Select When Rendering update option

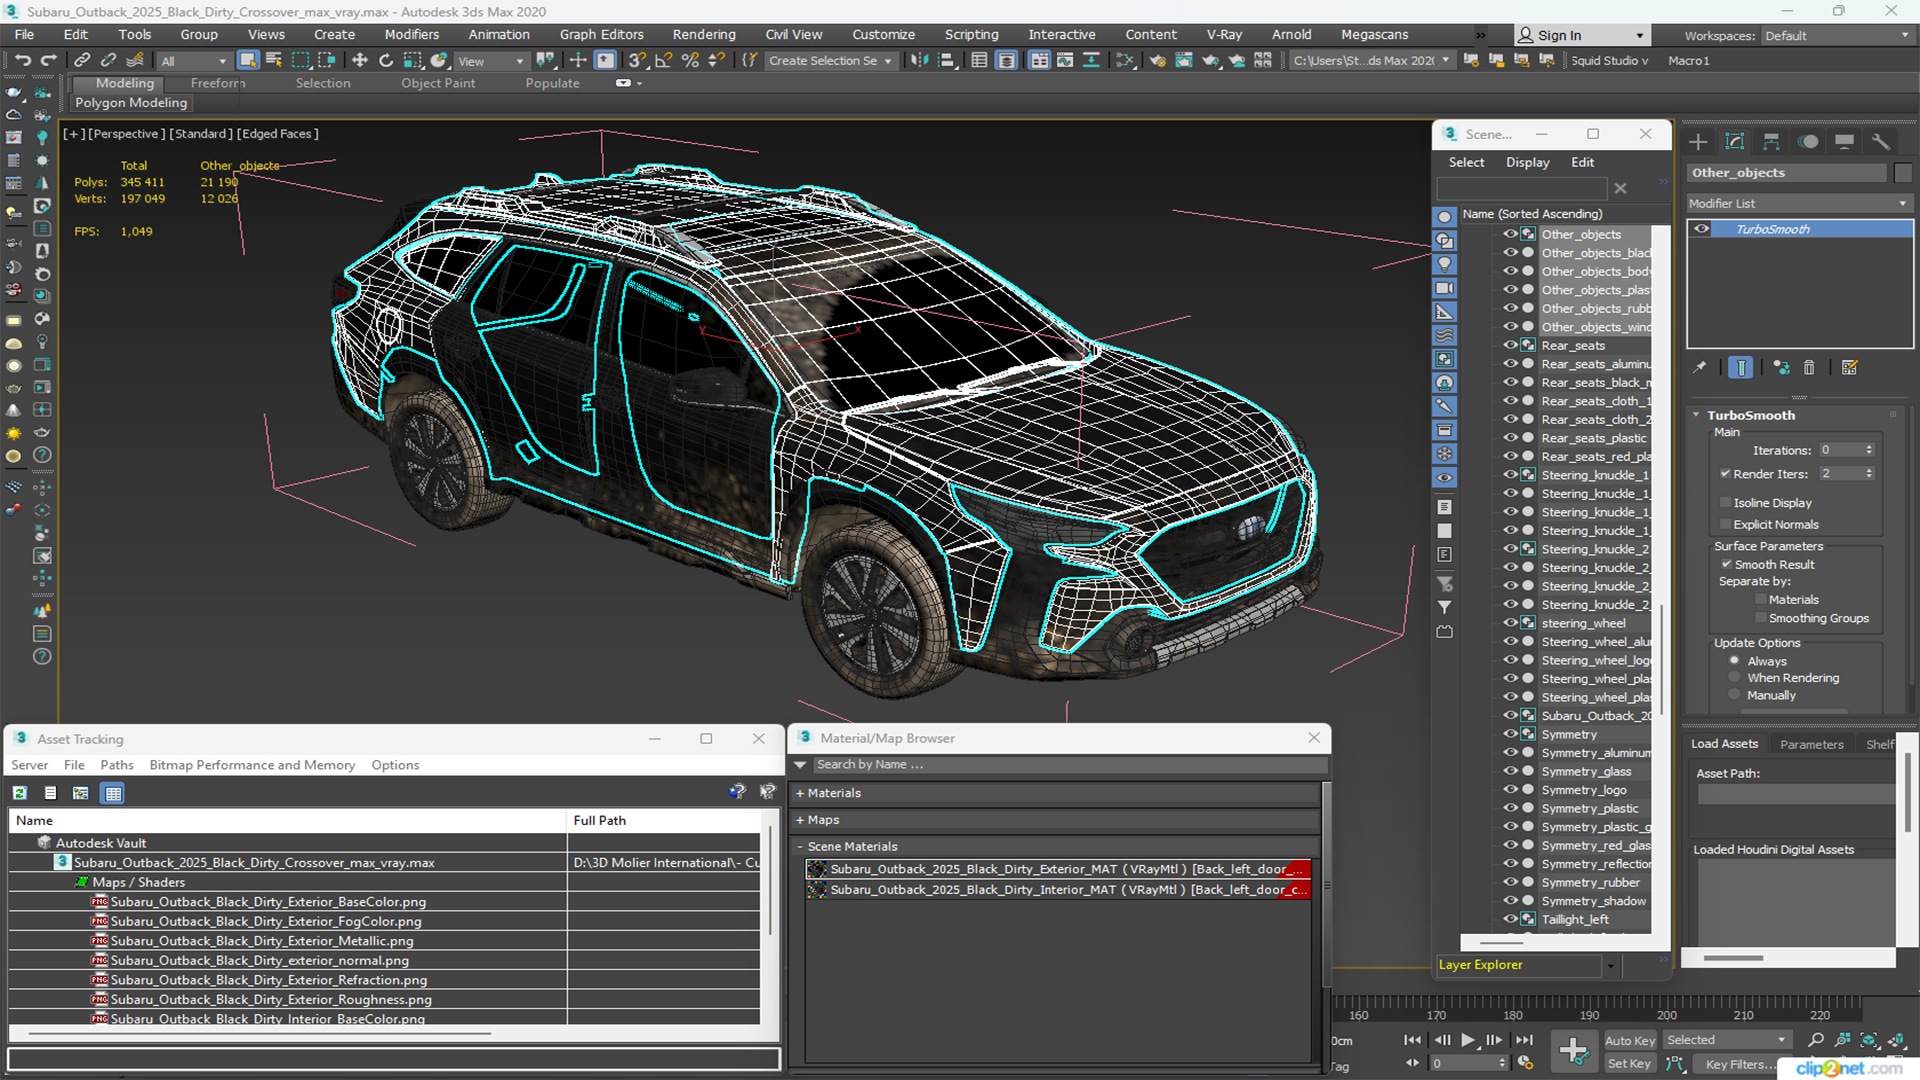pos(1735,678)
